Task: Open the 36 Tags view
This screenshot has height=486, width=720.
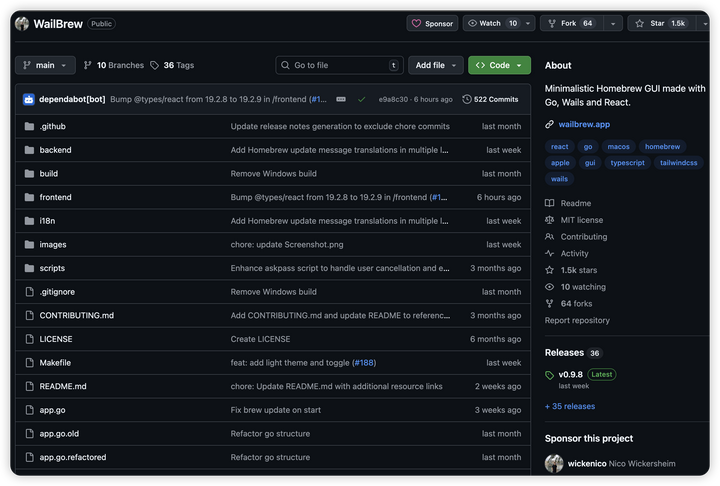Action: tap(172, 65)
